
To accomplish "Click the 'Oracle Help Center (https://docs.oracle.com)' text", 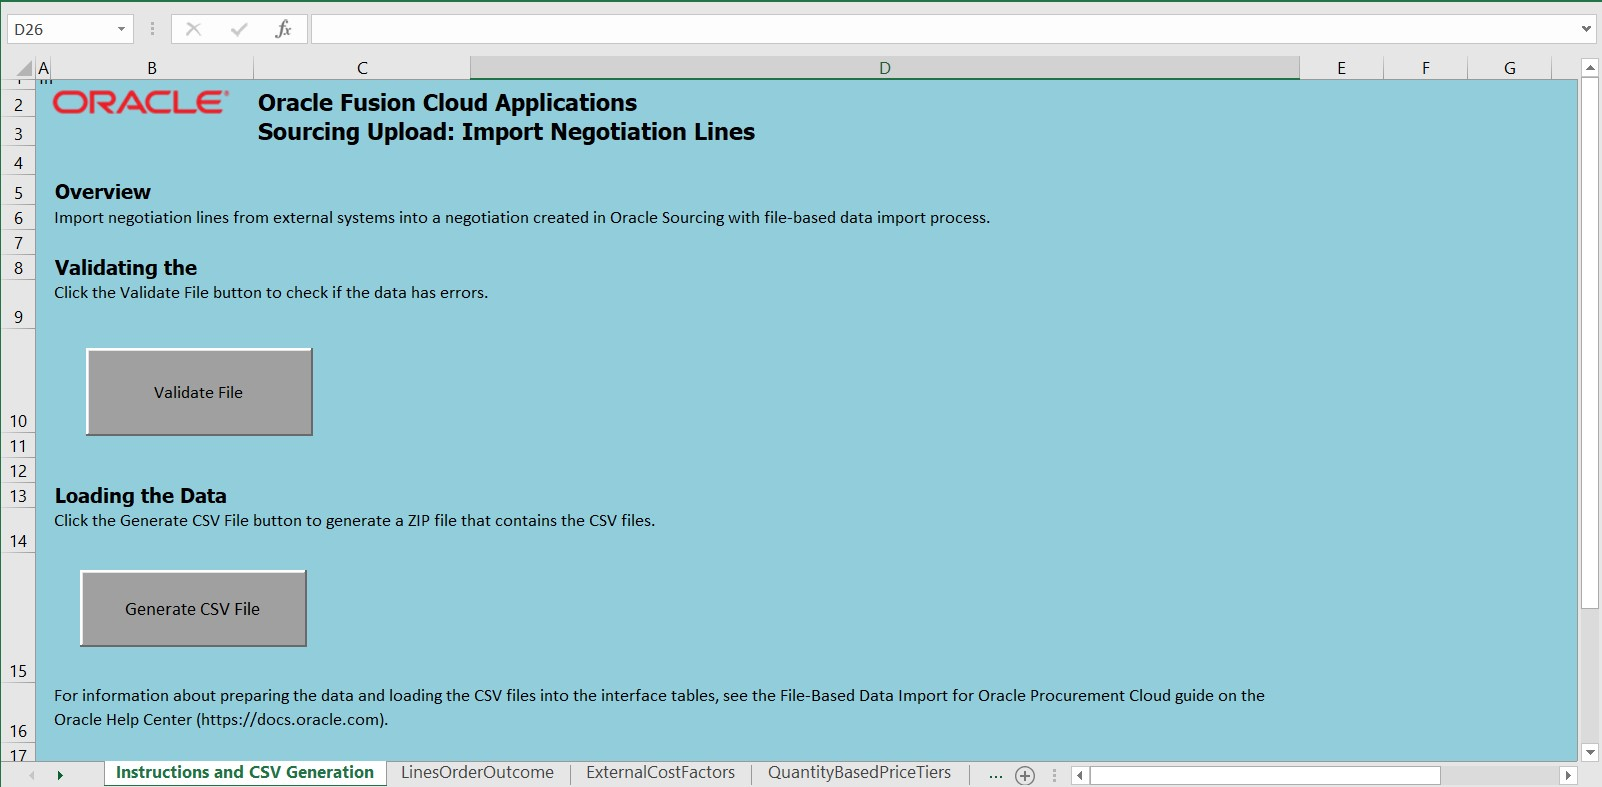I will pos(221,720).
